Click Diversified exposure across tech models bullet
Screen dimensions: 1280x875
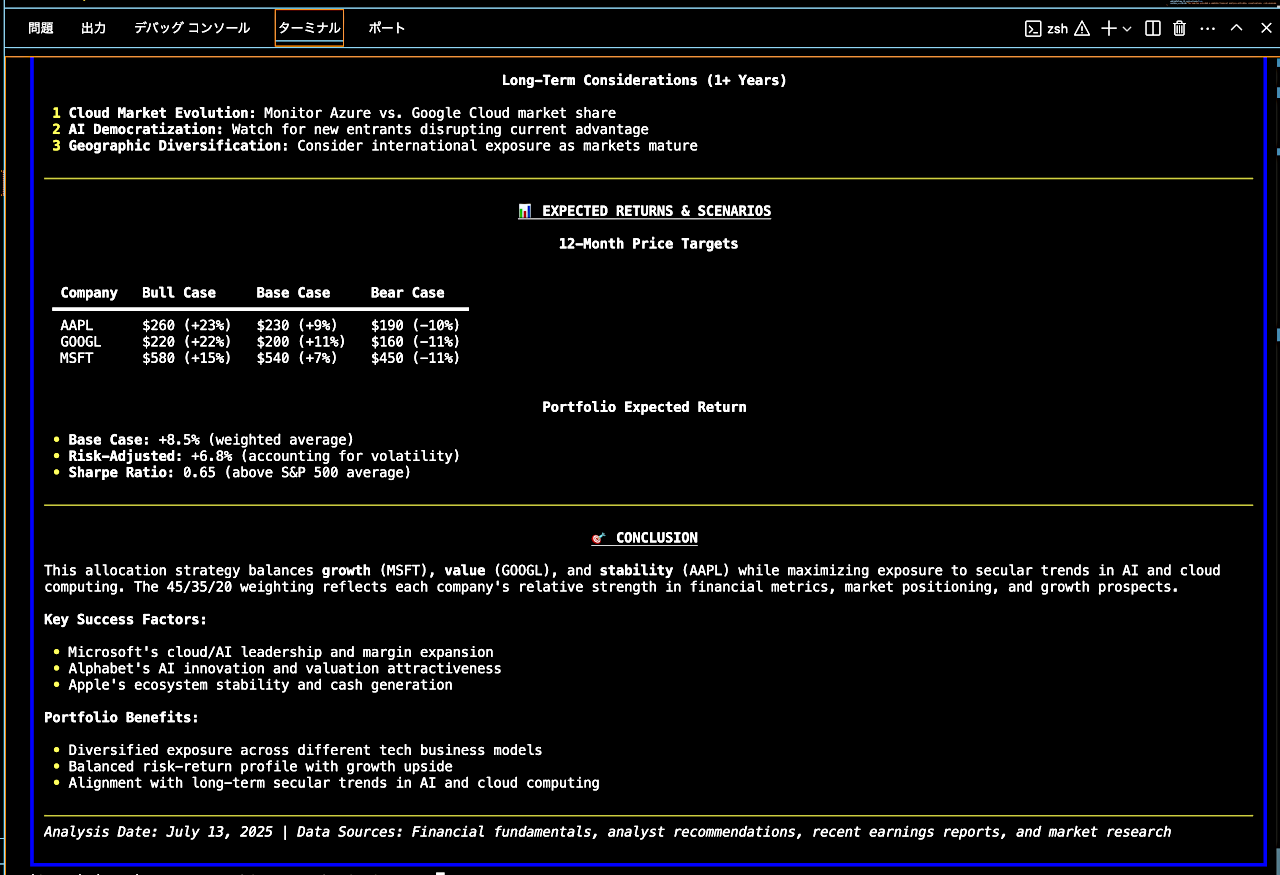[305, 750]
